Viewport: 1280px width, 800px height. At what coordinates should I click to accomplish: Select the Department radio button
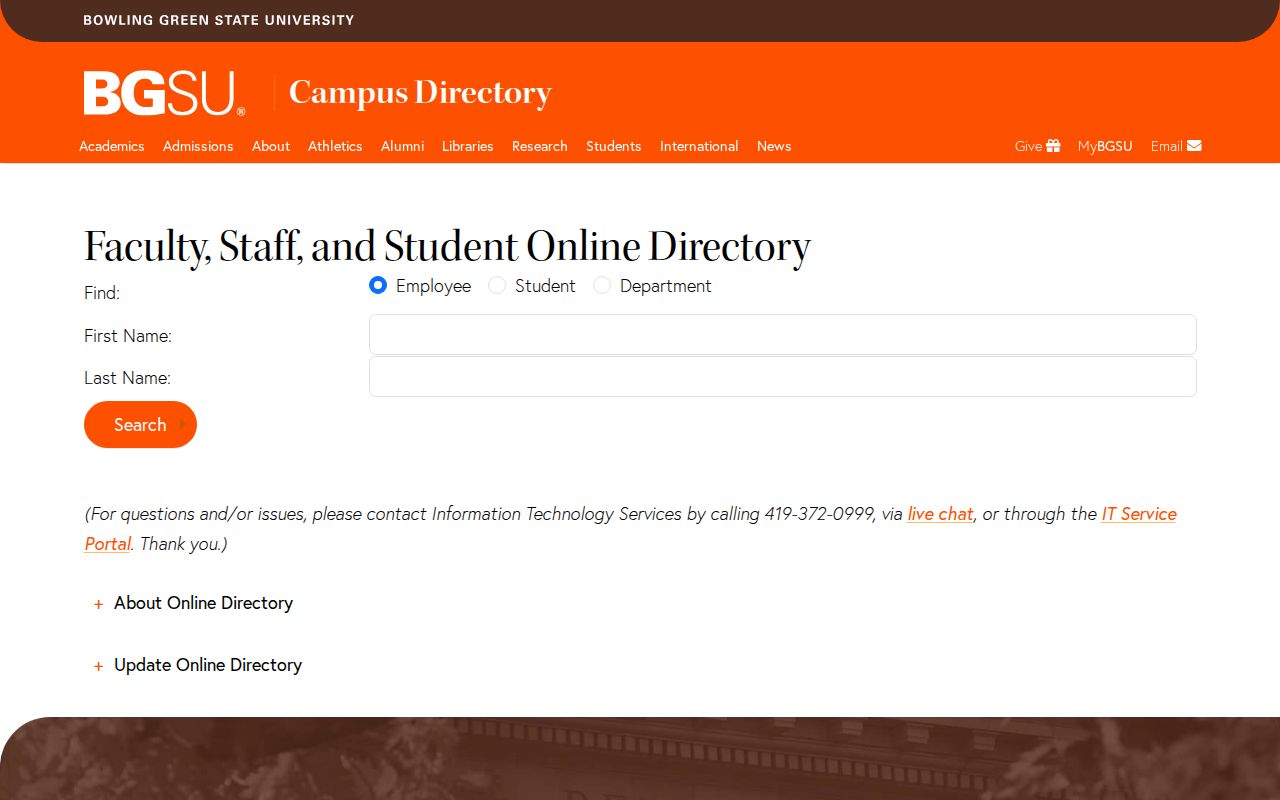tap(602, 285)
